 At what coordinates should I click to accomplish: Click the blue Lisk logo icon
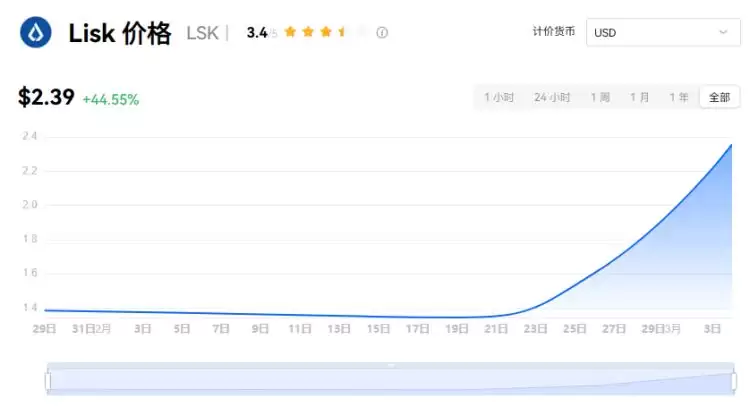(x=36, y=32)
